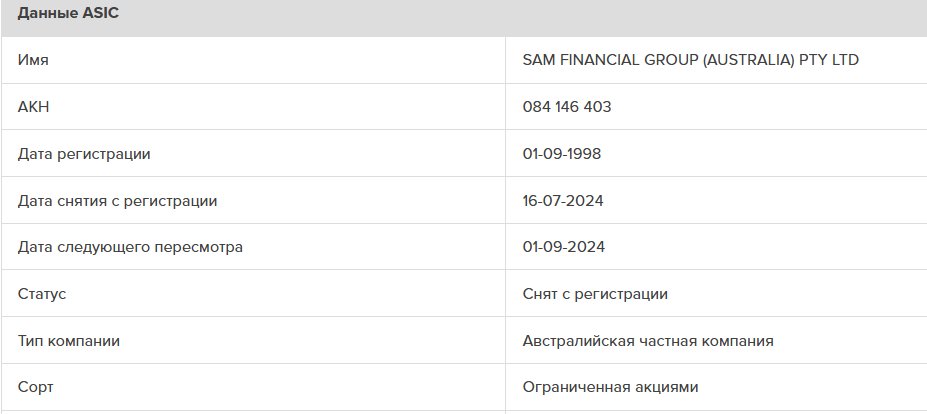Screen dimensions: 927x414
Task: Click the 'Имя' row label
Action: pyautogui.click(x=33, y=60)
